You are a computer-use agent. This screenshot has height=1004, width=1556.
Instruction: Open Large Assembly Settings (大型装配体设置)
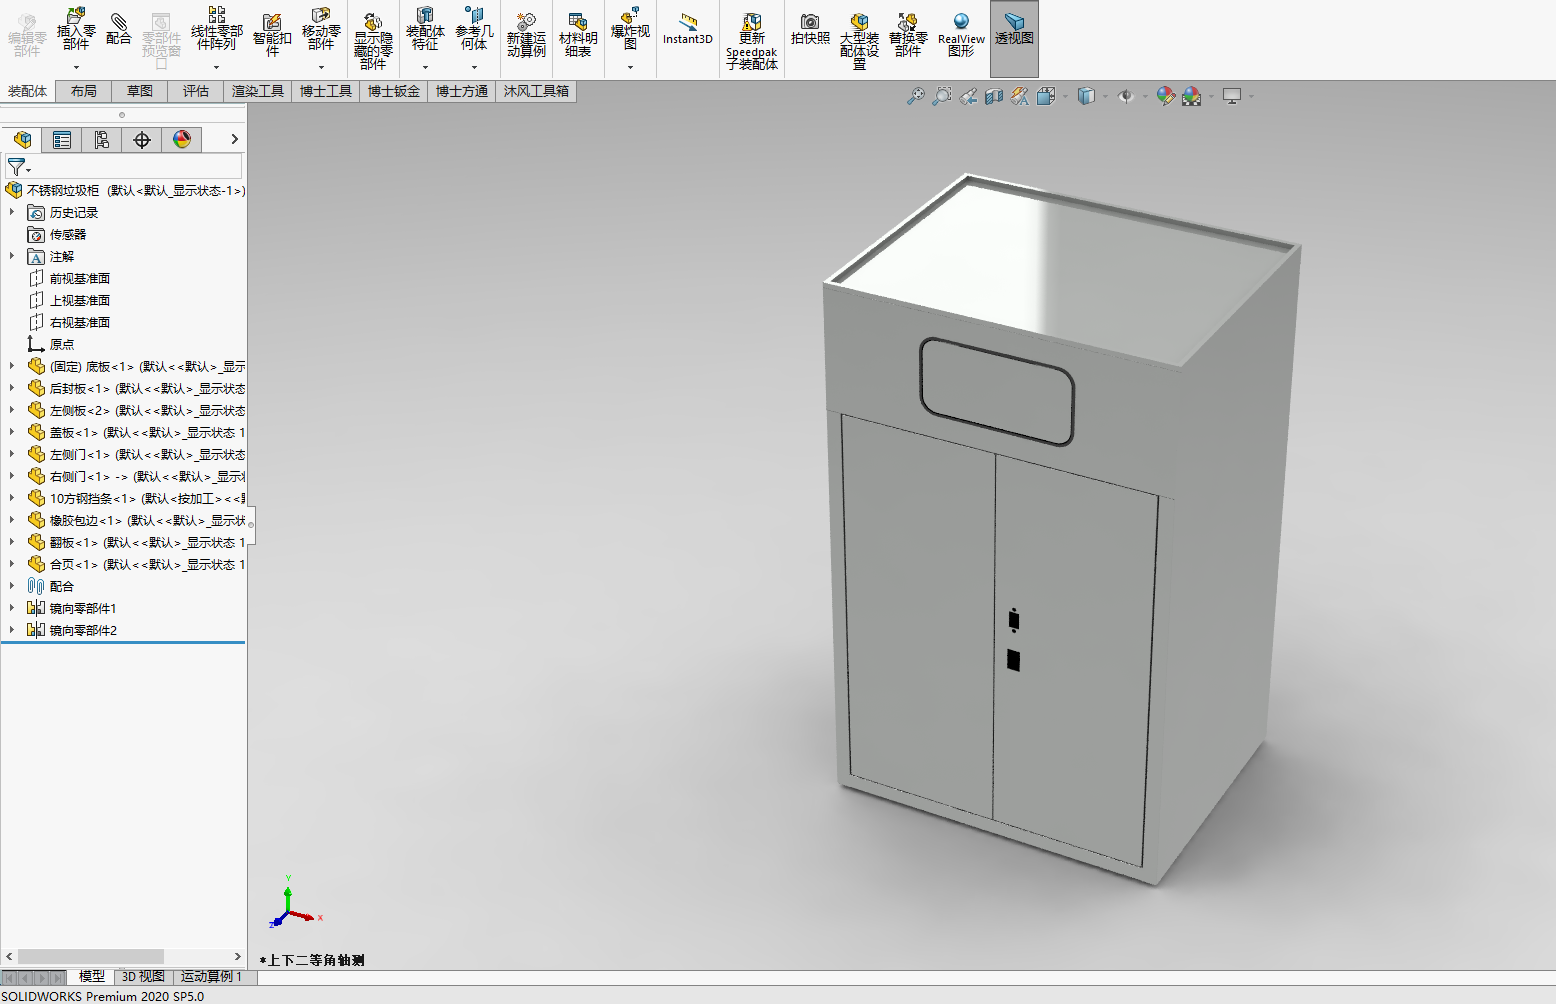[859, 41]
